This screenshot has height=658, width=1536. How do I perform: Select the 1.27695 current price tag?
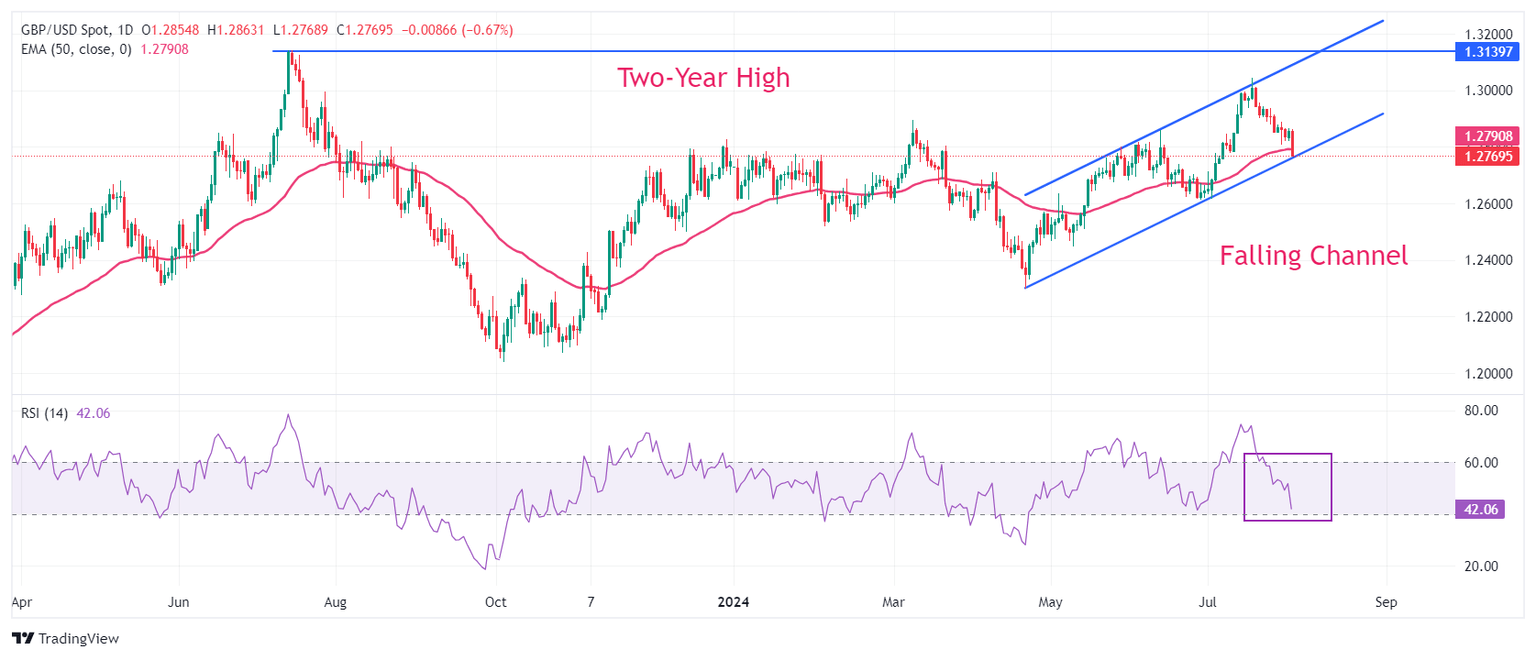1489,156
